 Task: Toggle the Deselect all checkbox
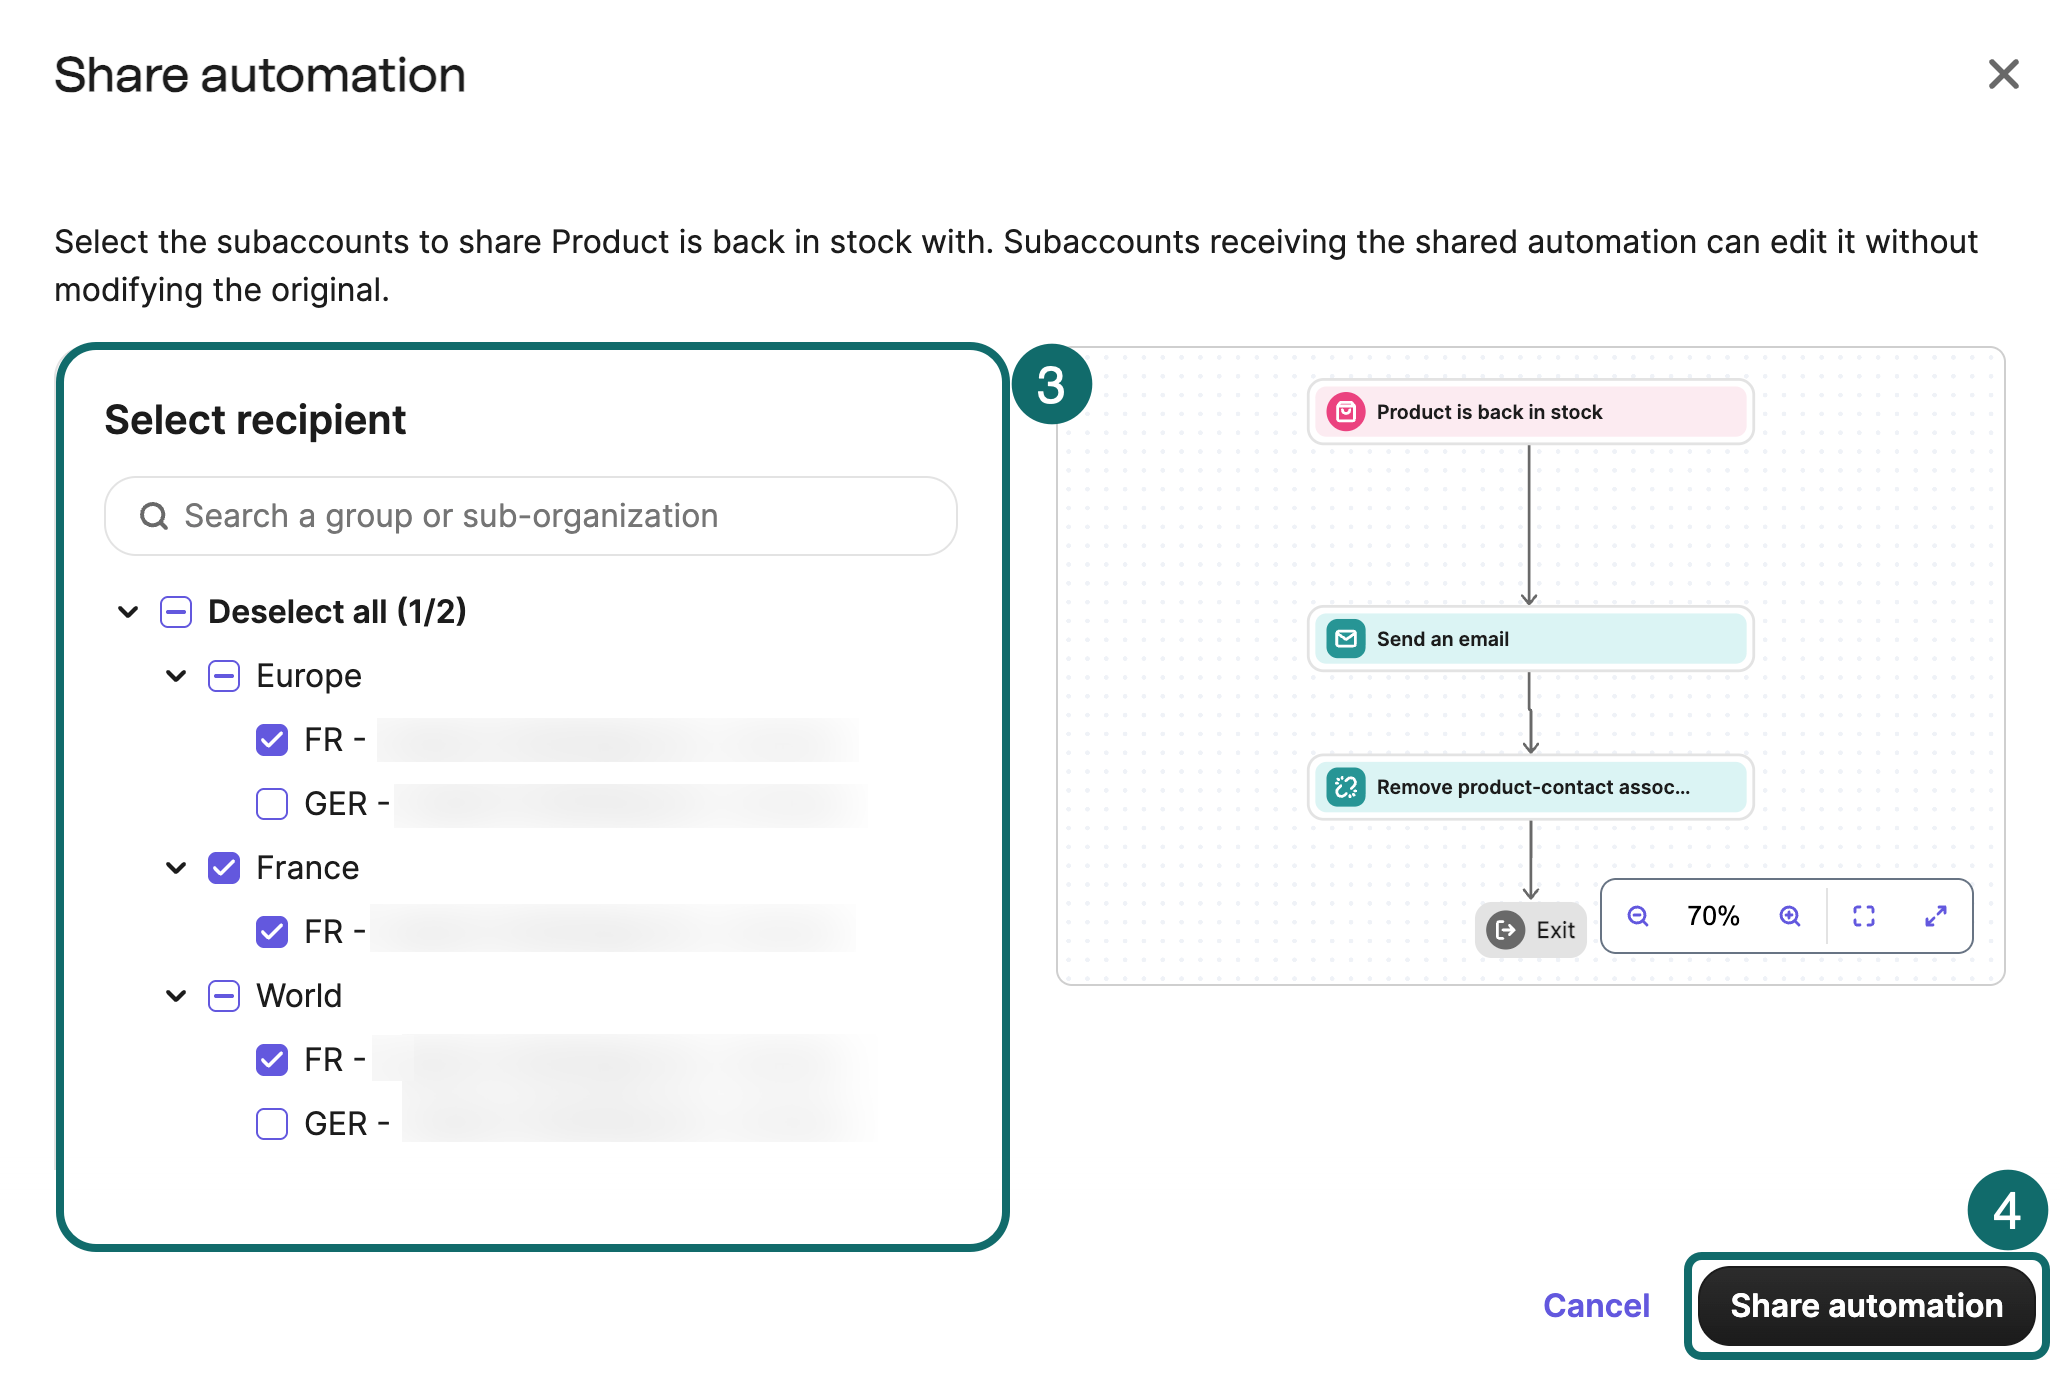pos(176,612)
